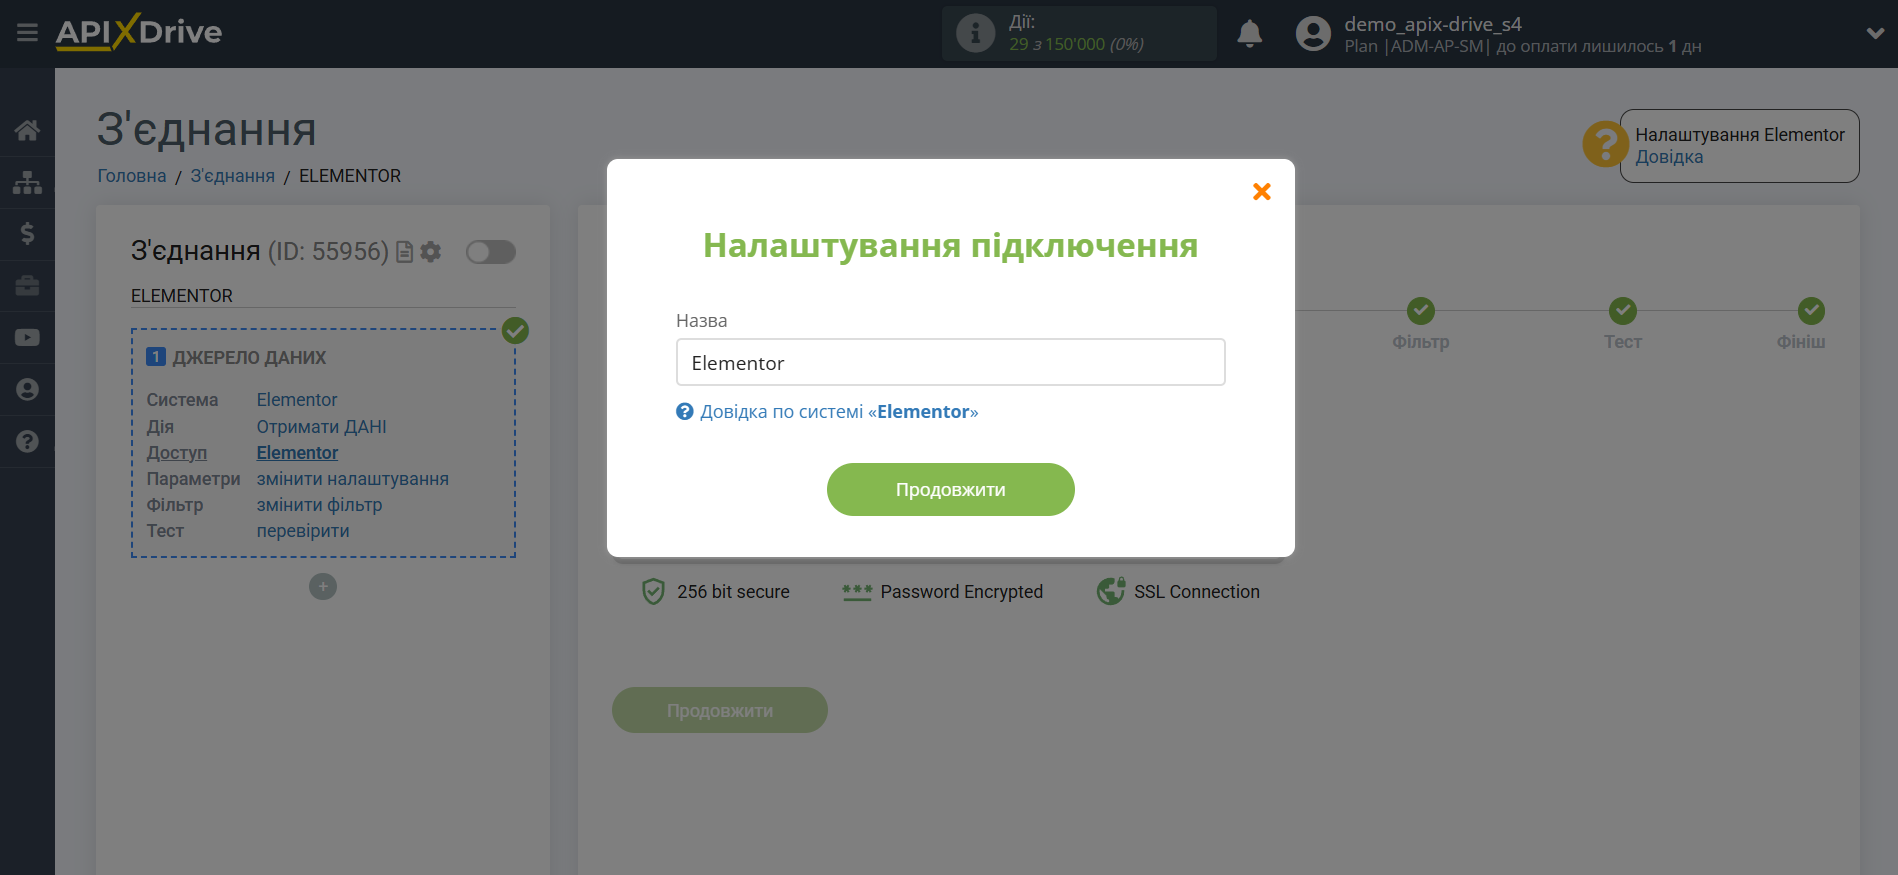Open the YouTube video icon in sidebar
Screen dimensions: 1898x875
pos(27,338)
